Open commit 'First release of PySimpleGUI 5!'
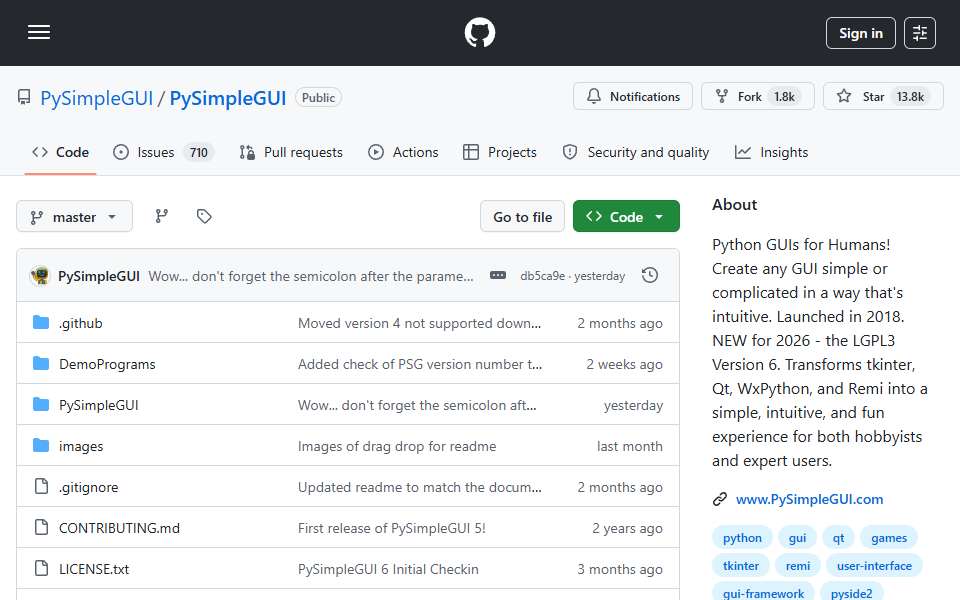Screen dimensions: 960x600 392,528
